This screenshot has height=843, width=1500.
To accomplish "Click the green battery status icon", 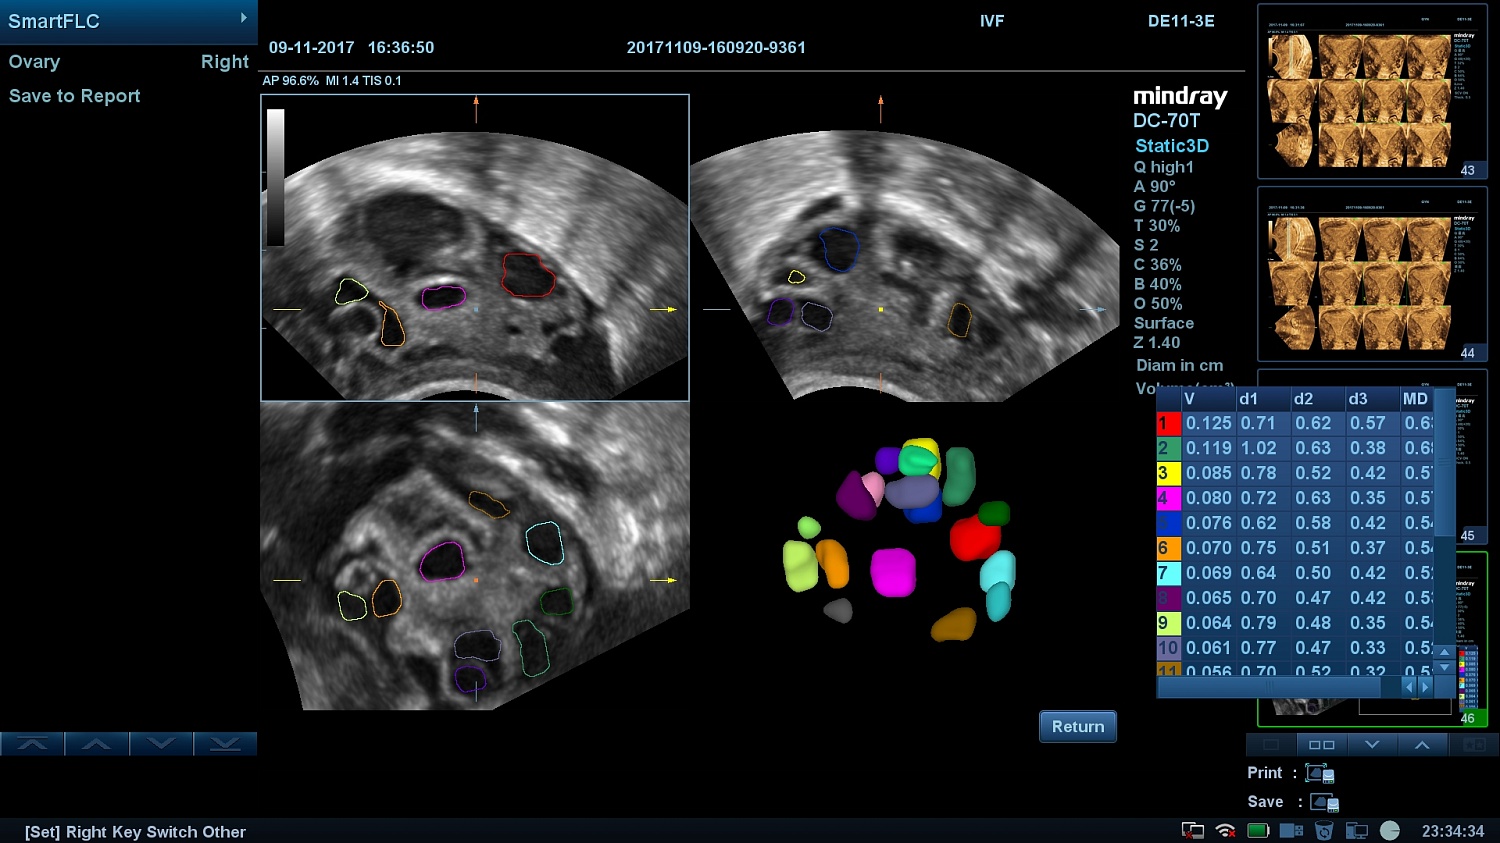I will coord(1258,831).
